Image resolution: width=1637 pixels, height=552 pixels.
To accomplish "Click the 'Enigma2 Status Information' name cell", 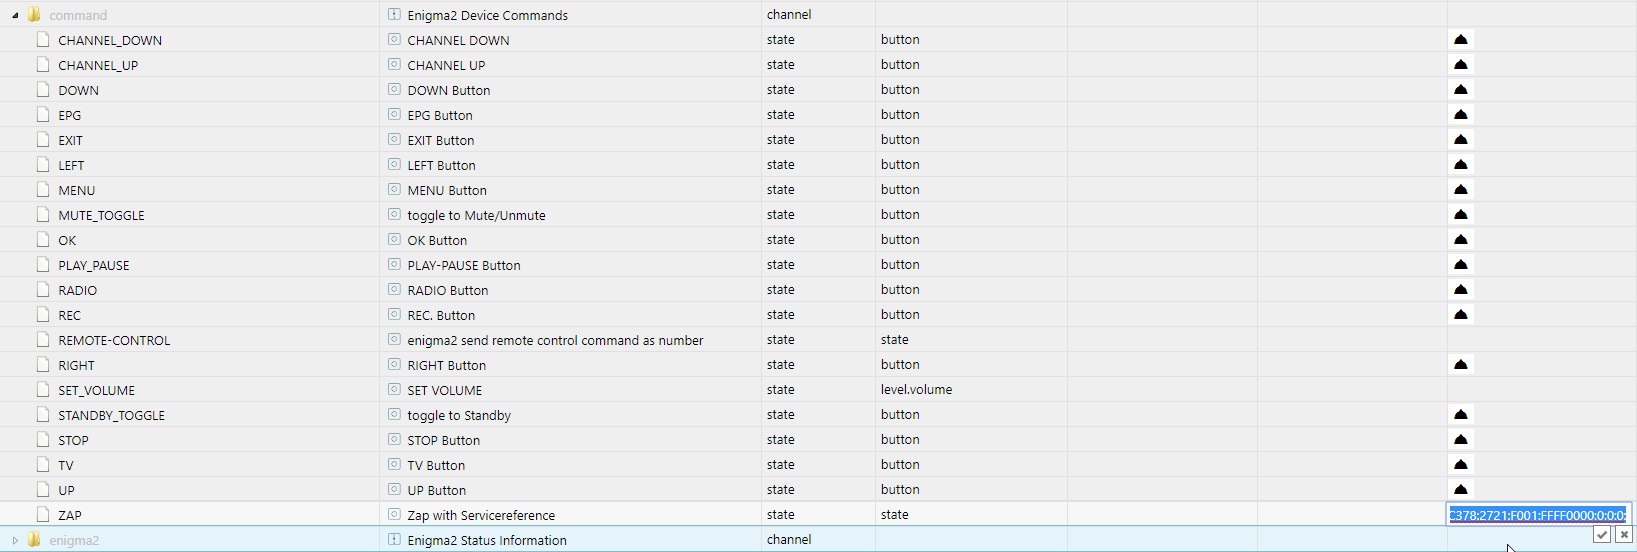I will tap(487, 540).
